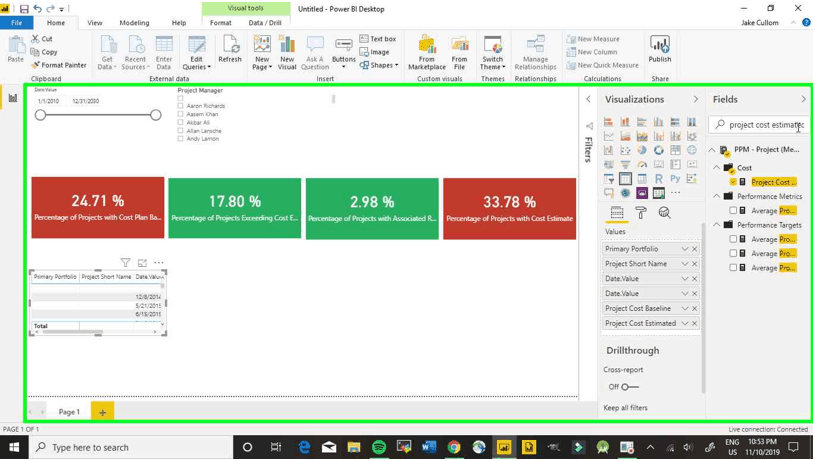Screen dimensions: 815x461
Task: Choose the scatter chart visual
Action: point(625,150)
